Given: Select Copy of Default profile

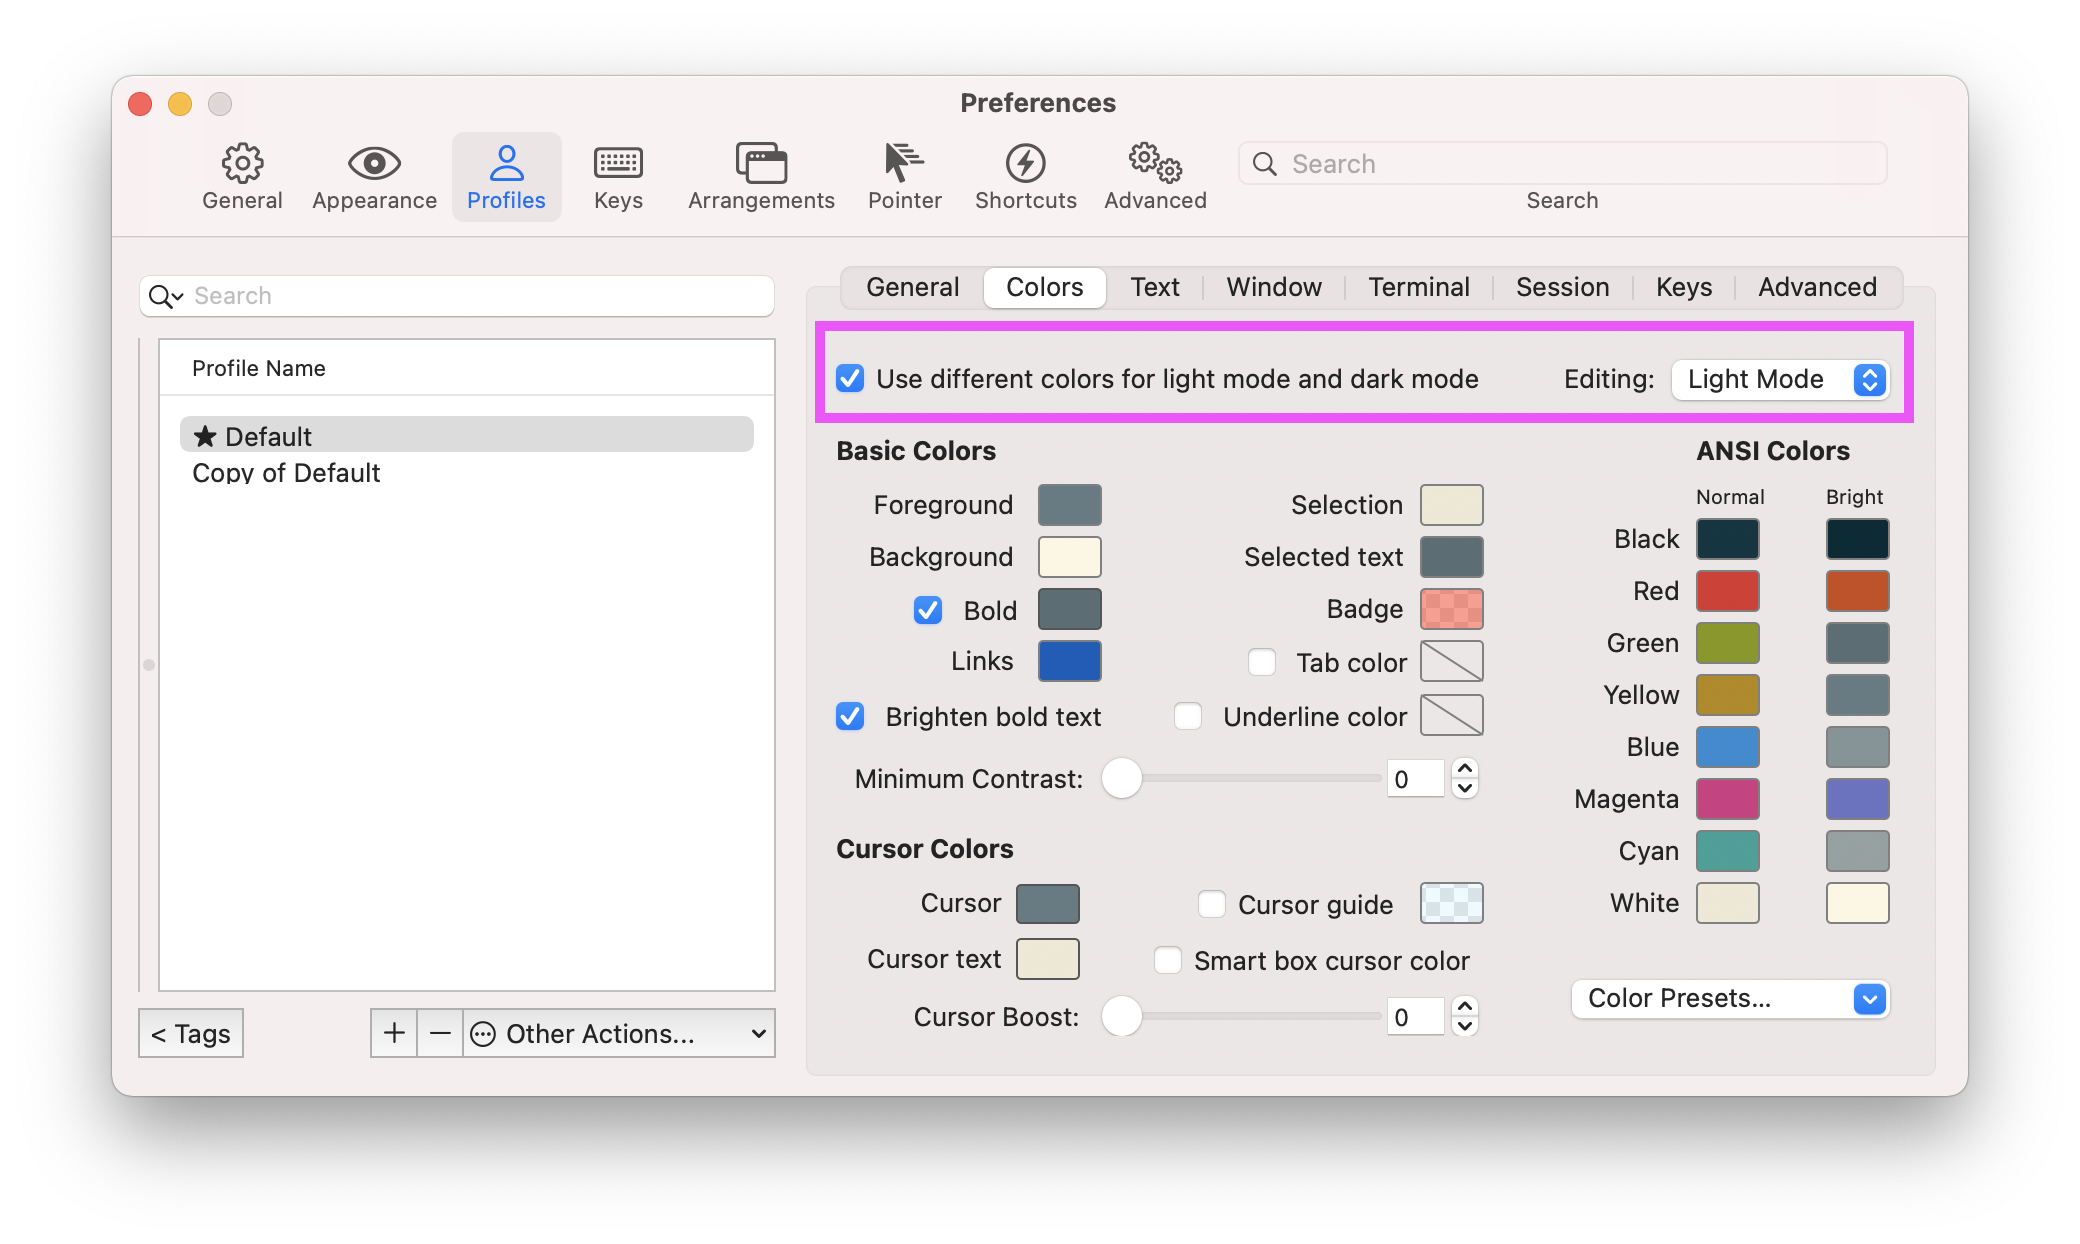Looking at the screenshot, I should [x=466, y=473].
